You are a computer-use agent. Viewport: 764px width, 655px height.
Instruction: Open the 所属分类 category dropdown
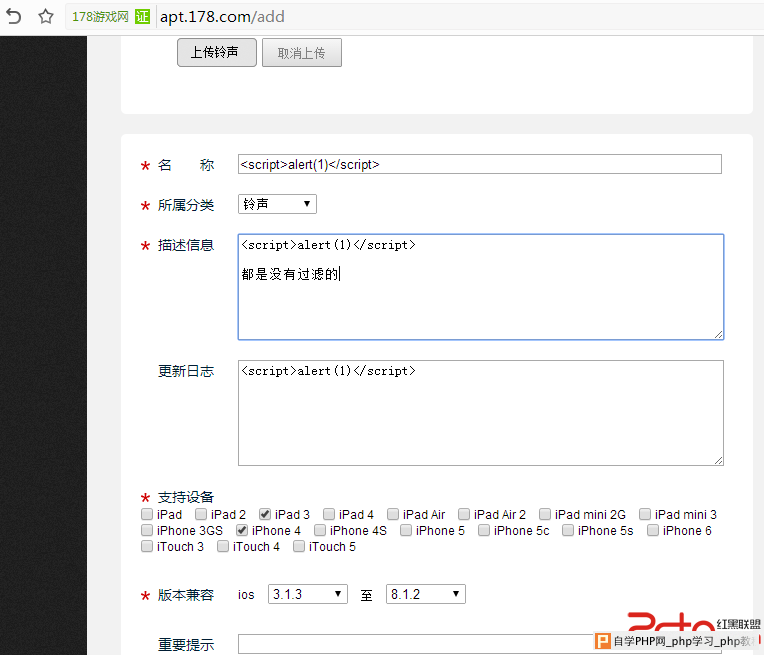[x=277, y=204]
